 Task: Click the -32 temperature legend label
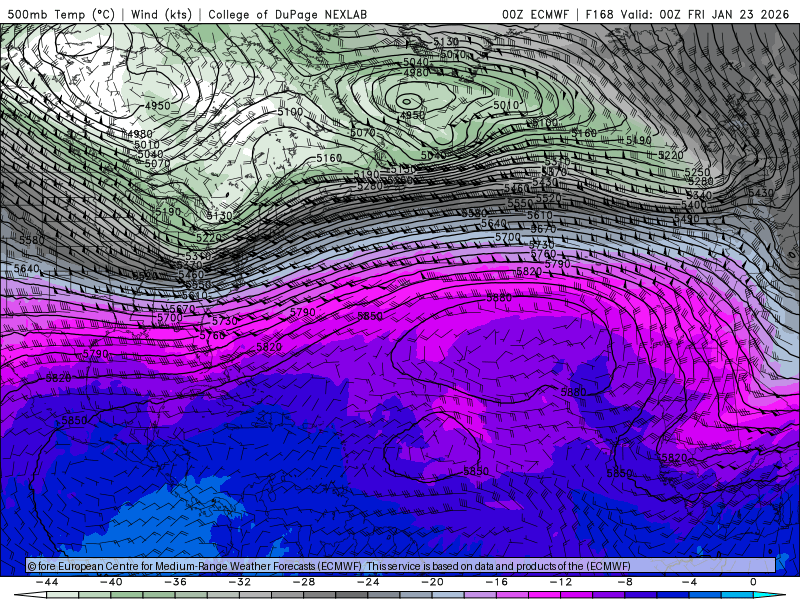[x=240, y=582]
